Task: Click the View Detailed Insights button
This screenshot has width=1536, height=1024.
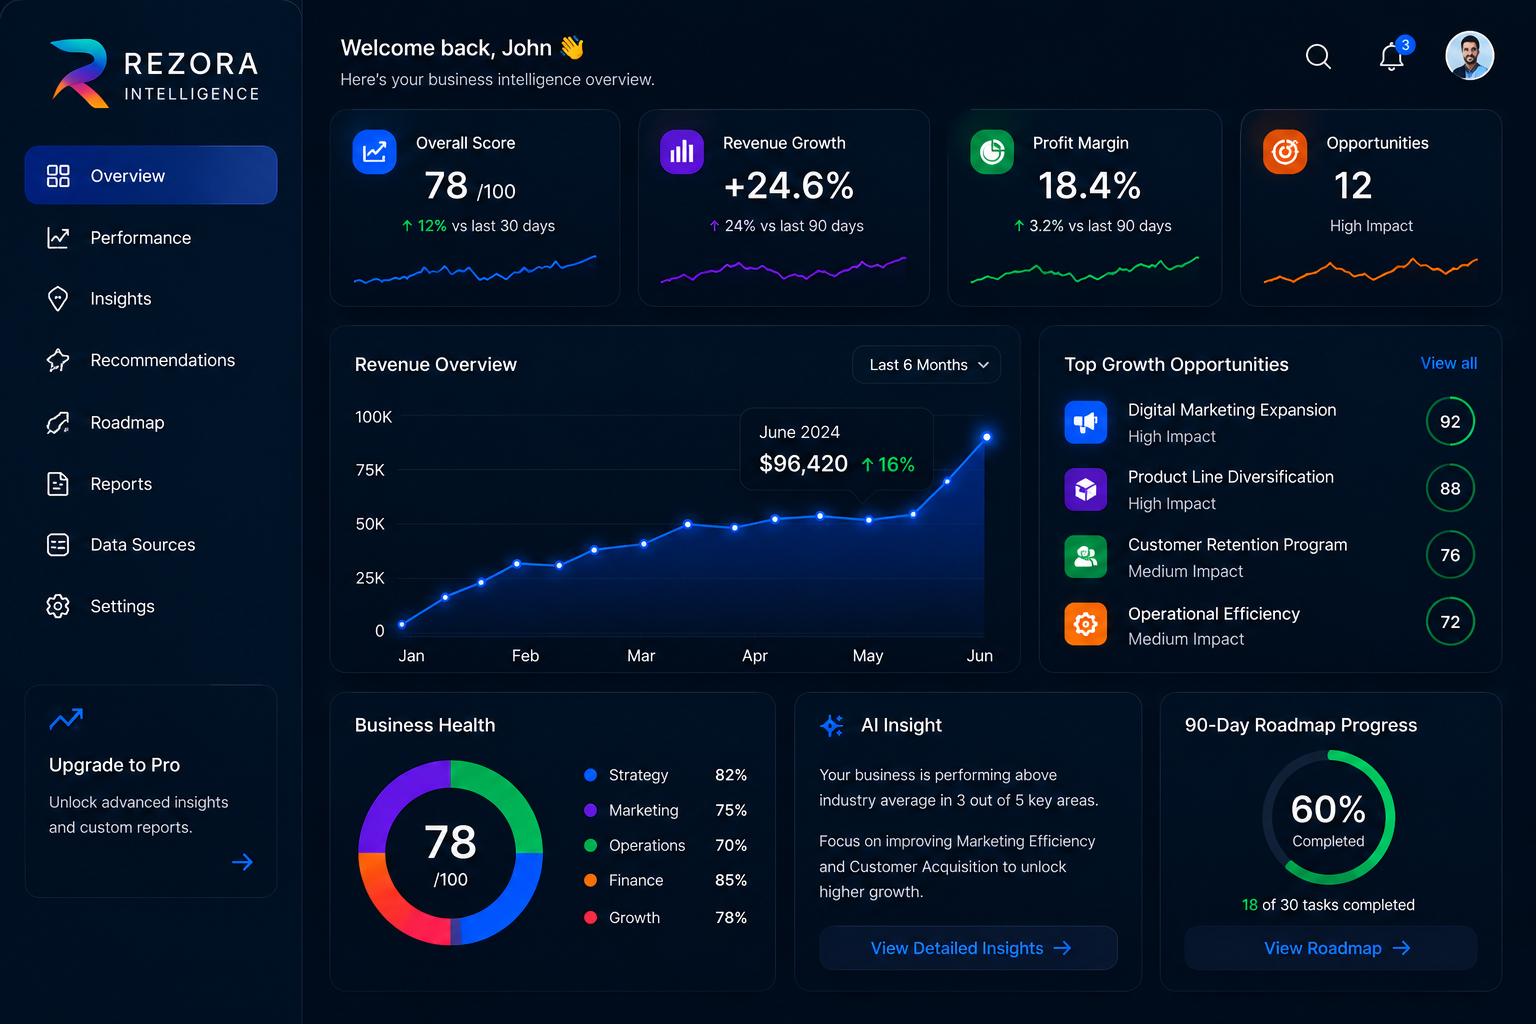Action: click(x=968, y=948)
